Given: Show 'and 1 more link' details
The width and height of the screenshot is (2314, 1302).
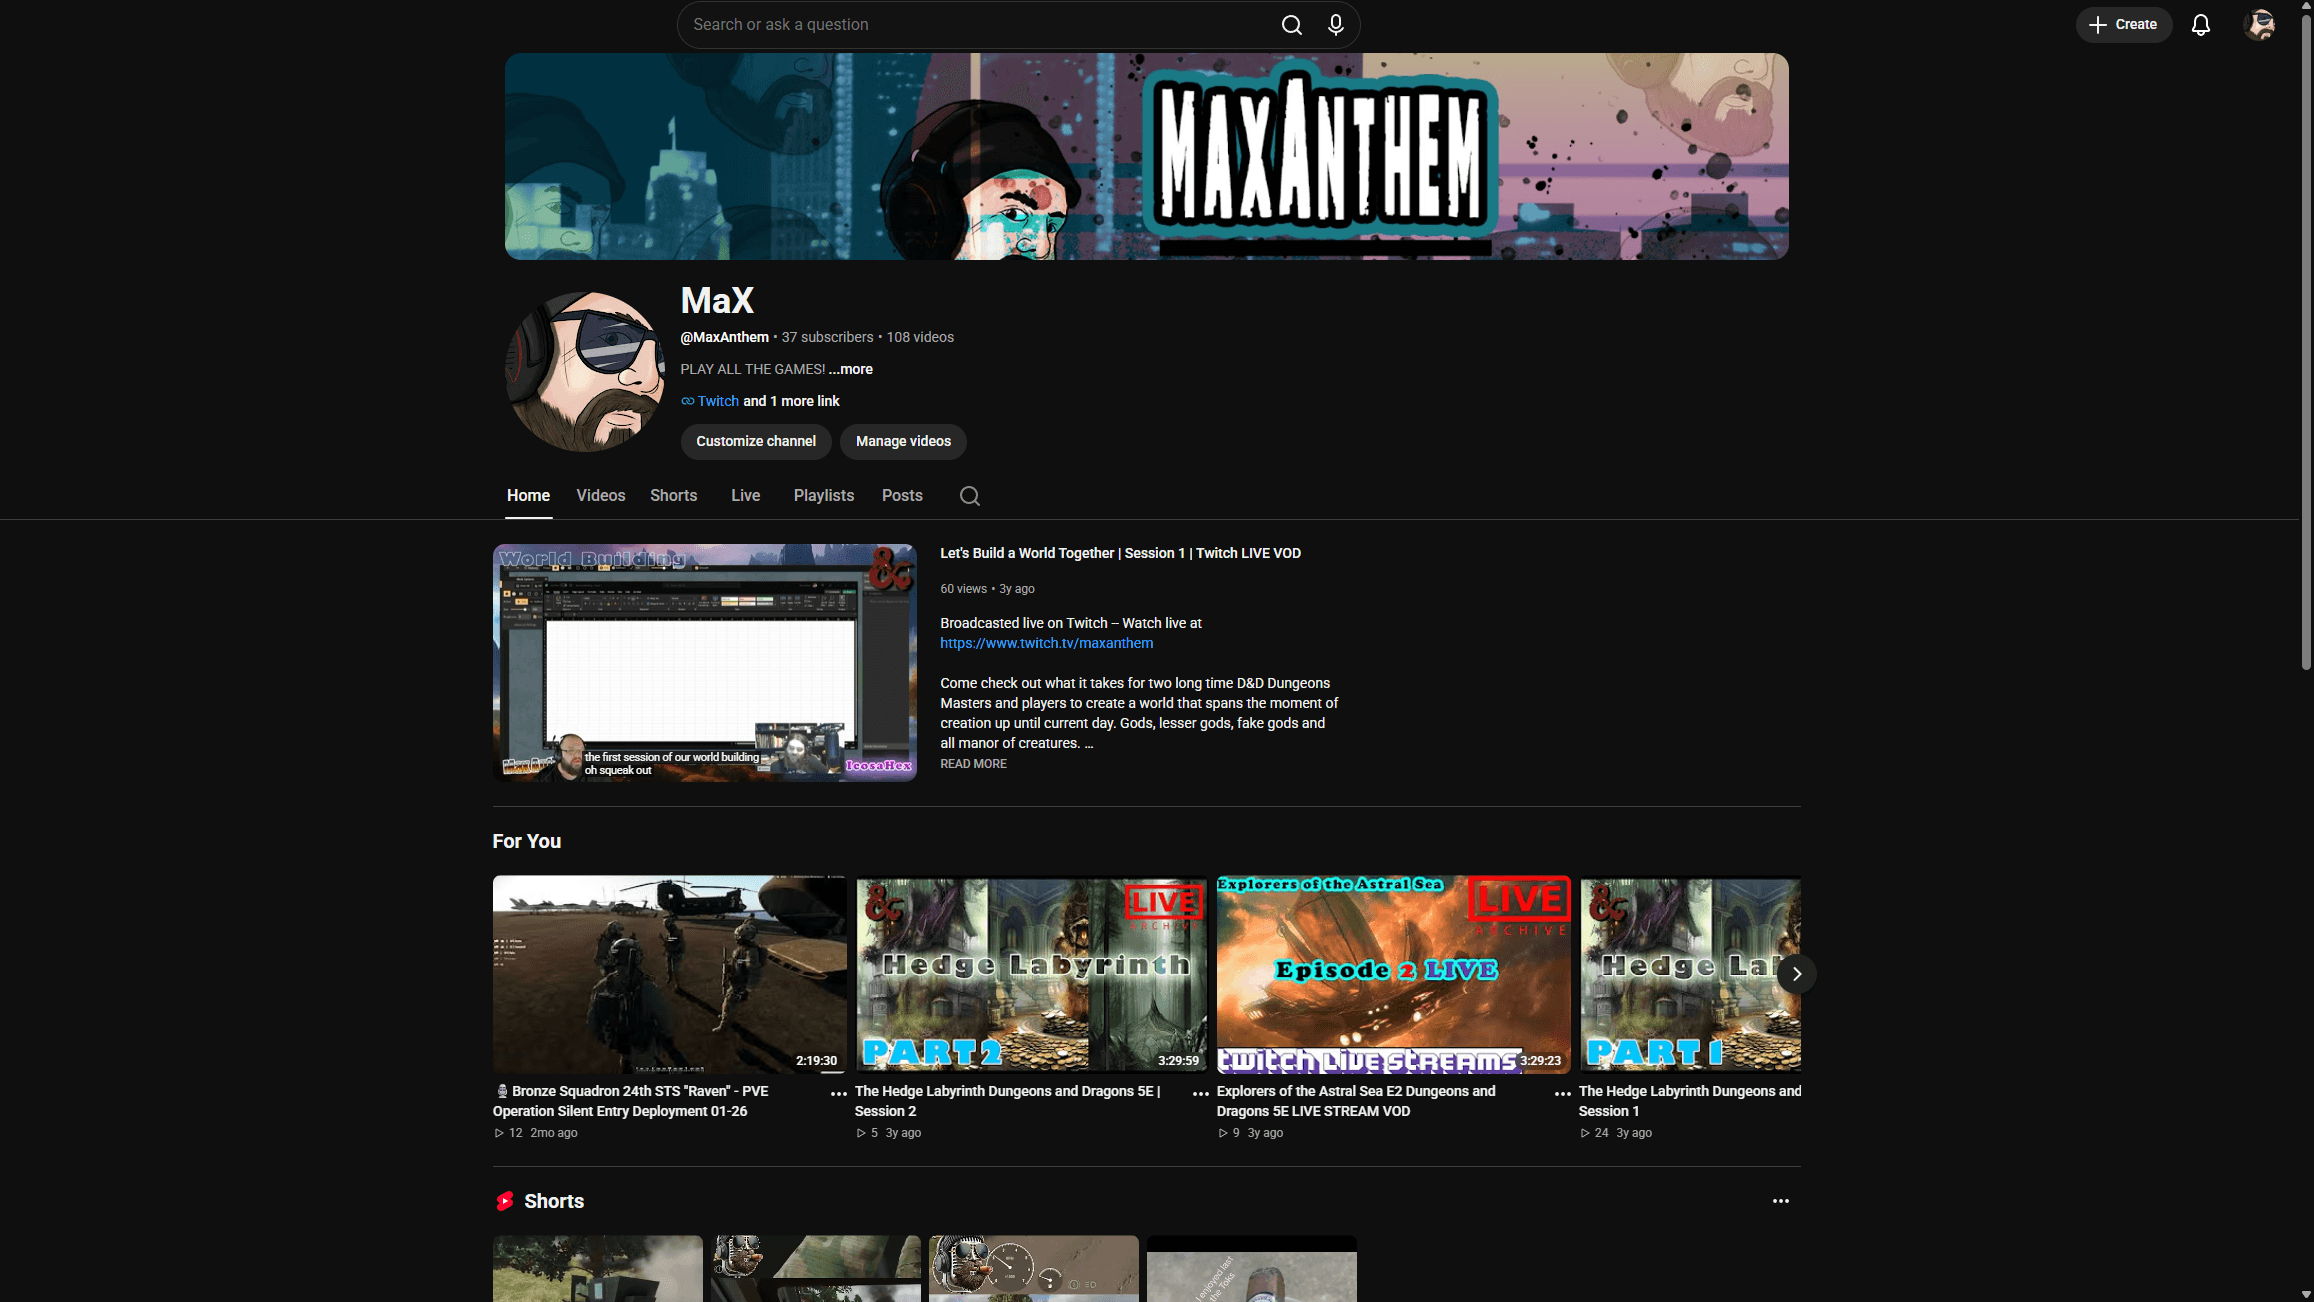Looking at the screenshot, I should pyautogui.click(x=791, y=401).
